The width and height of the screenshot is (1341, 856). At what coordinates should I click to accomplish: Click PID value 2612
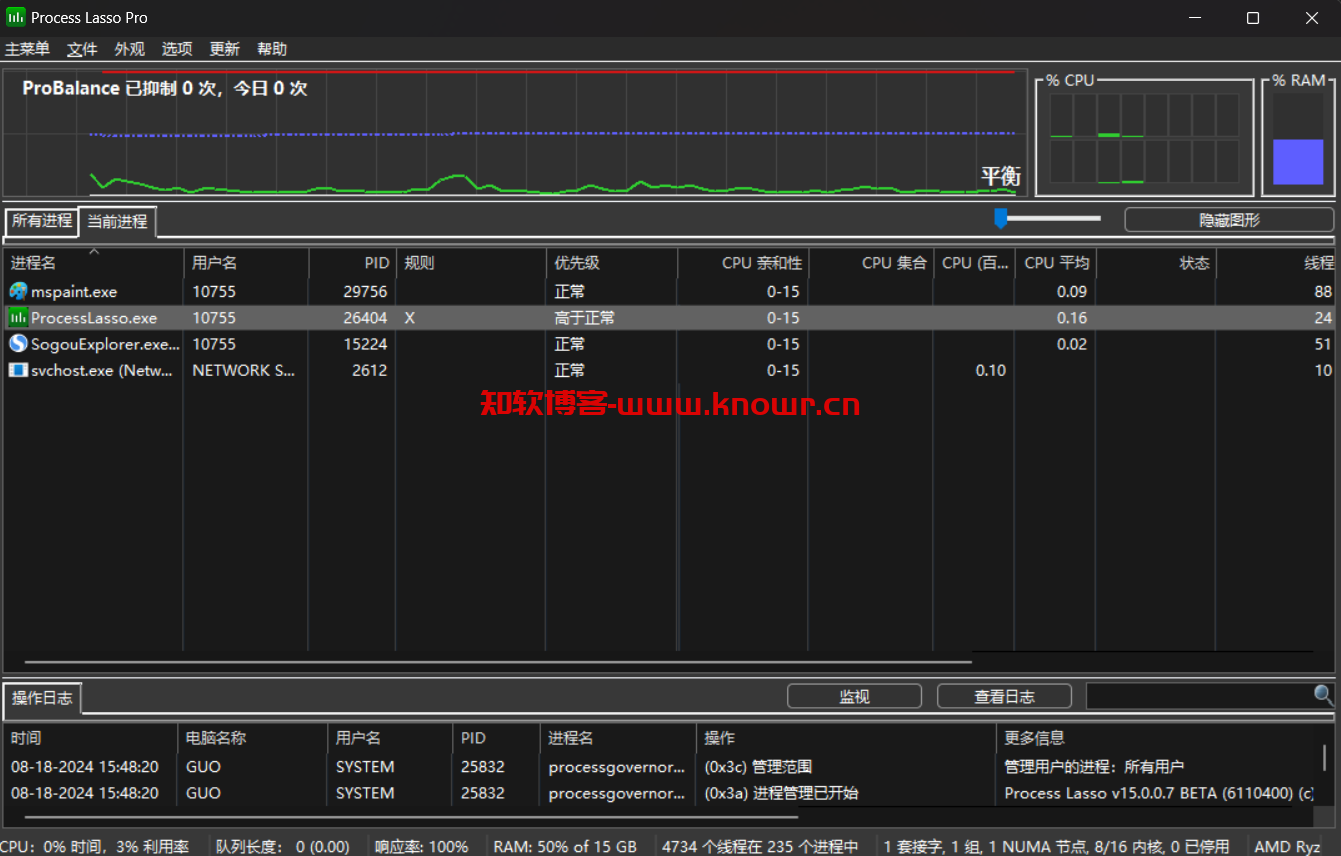[x=370, y=370]
